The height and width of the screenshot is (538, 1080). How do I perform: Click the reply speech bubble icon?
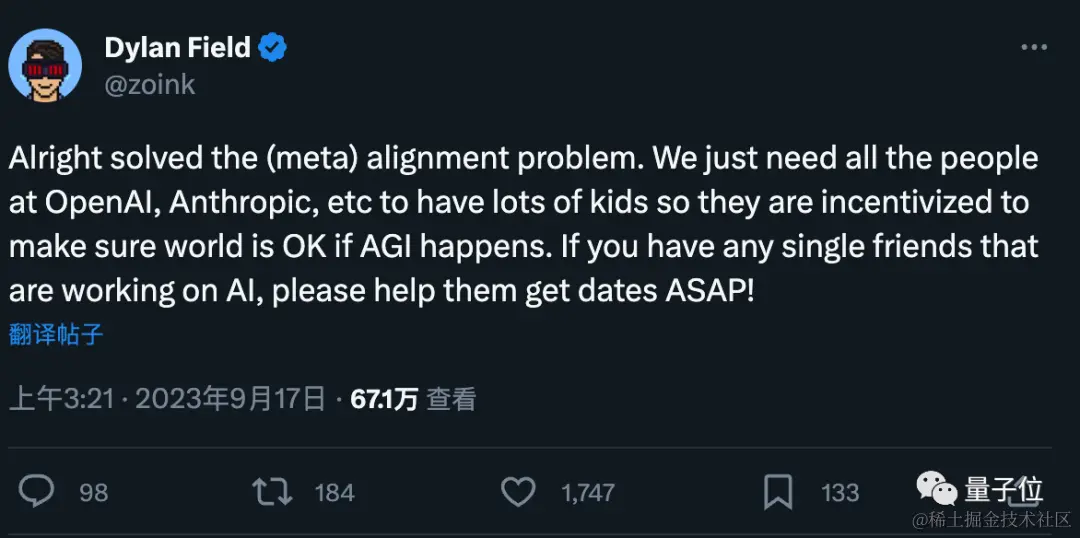pyautogui.click(x=37, y=491)
